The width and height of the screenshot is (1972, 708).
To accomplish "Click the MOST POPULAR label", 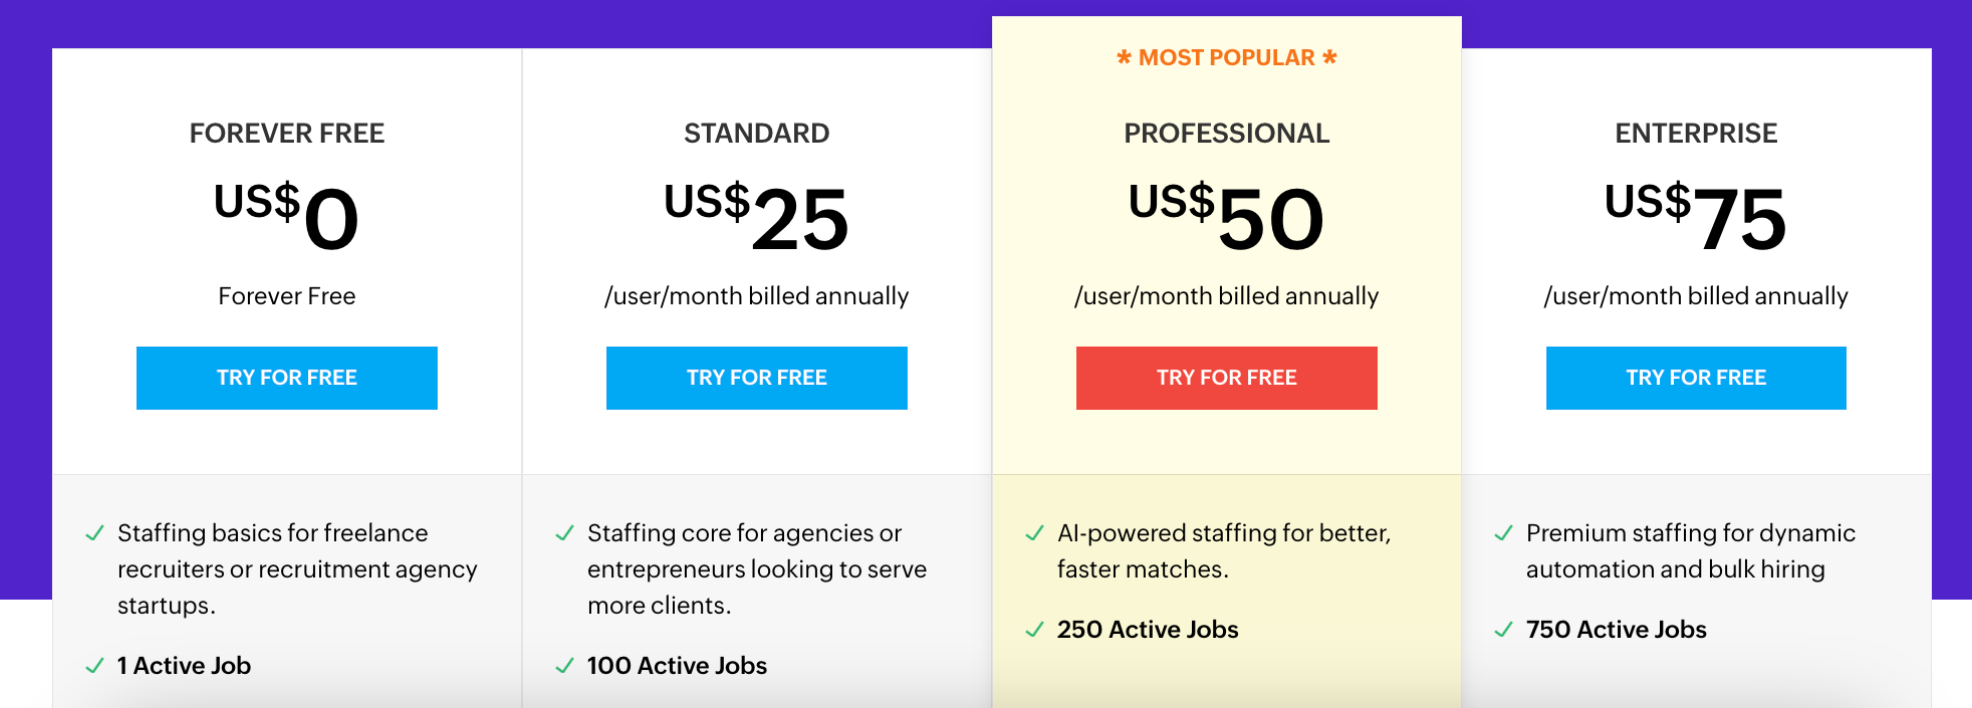I will pyautogui.click(x=1226, y=57).
